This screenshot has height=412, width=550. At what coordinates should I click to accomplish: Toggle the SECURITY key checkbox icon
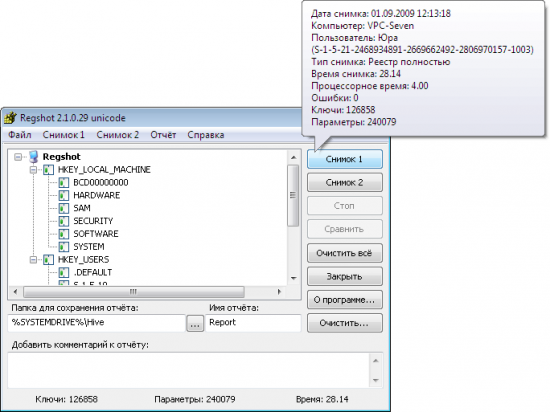tap(64, 221)
